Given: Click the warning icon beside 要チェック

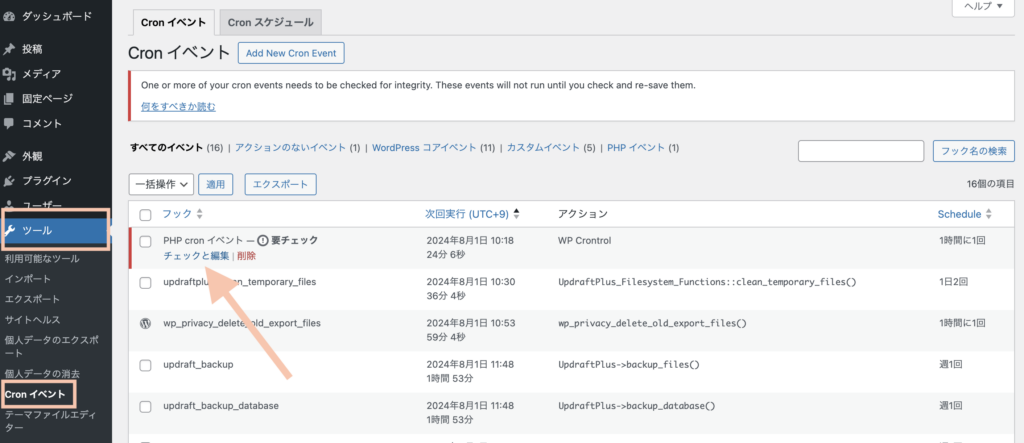Looking at the screenshot, I should (x=263, y=240).
